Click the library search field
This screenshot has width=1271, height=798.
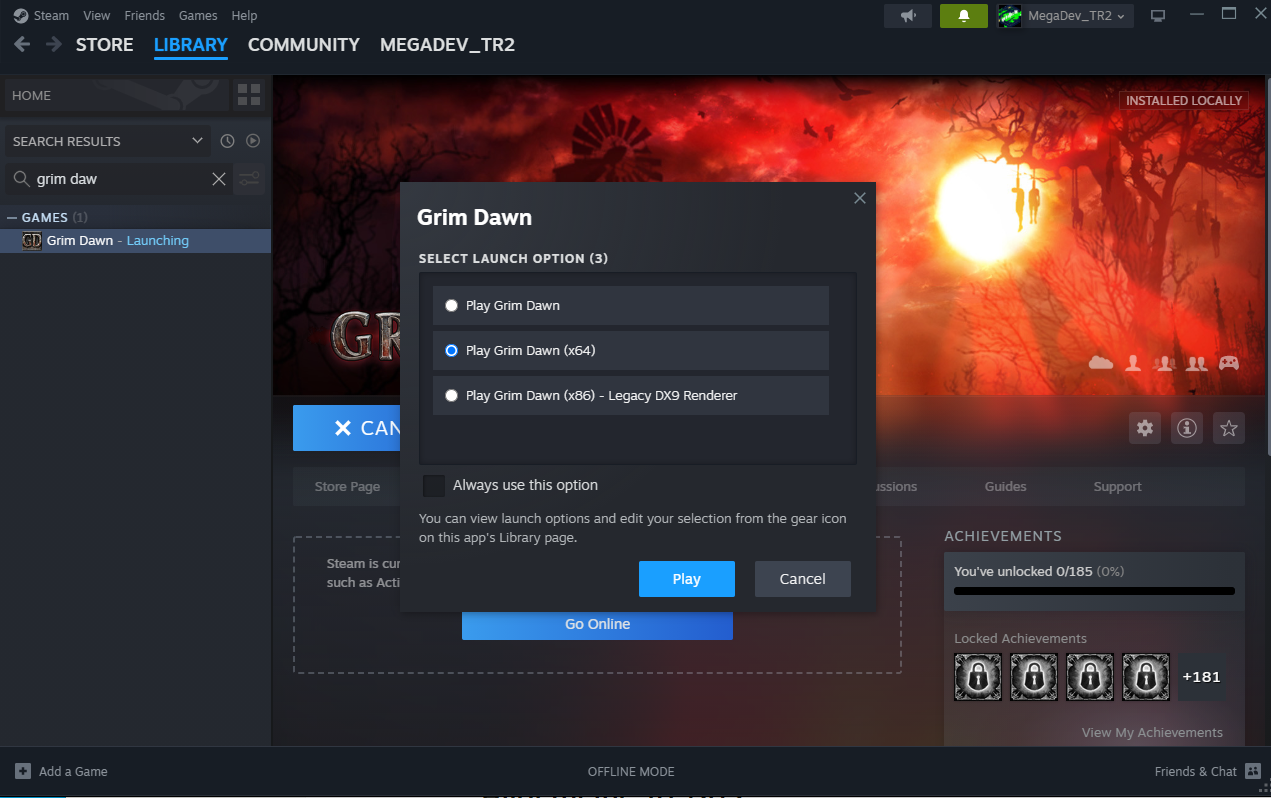[x=120, y=179]
